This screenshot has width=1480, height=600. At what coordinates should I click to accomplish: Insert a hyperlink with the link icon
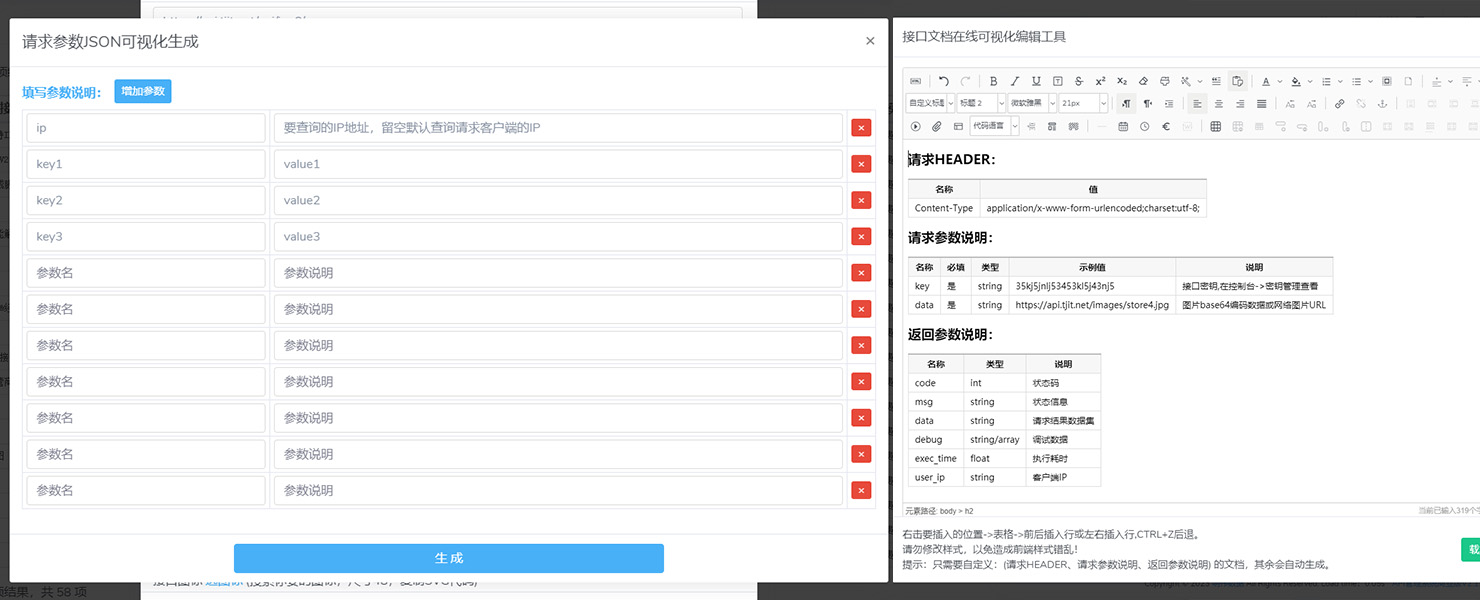[1340, 104]
